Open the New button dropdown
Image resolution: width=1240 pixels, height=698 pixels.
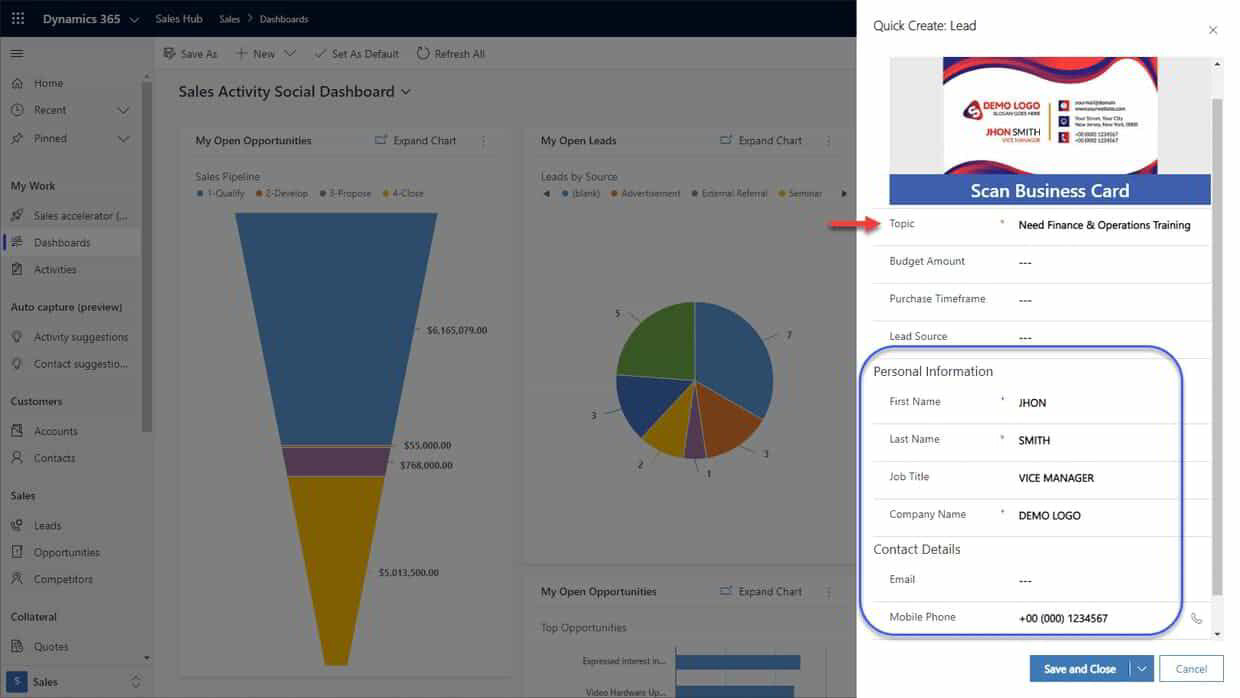click(290, 53)
